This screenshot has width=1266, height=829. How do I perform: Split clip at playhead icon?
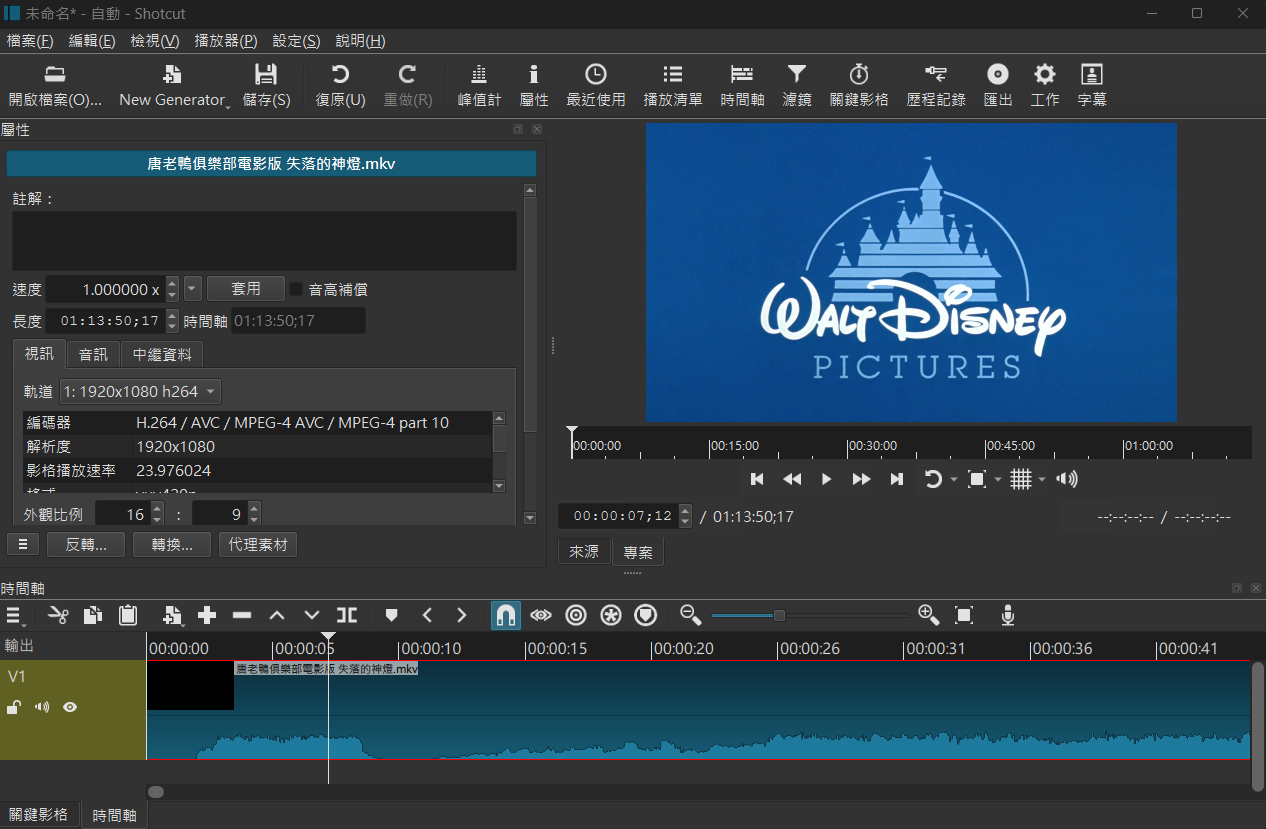pyautogui.click(x=347, y=615)
